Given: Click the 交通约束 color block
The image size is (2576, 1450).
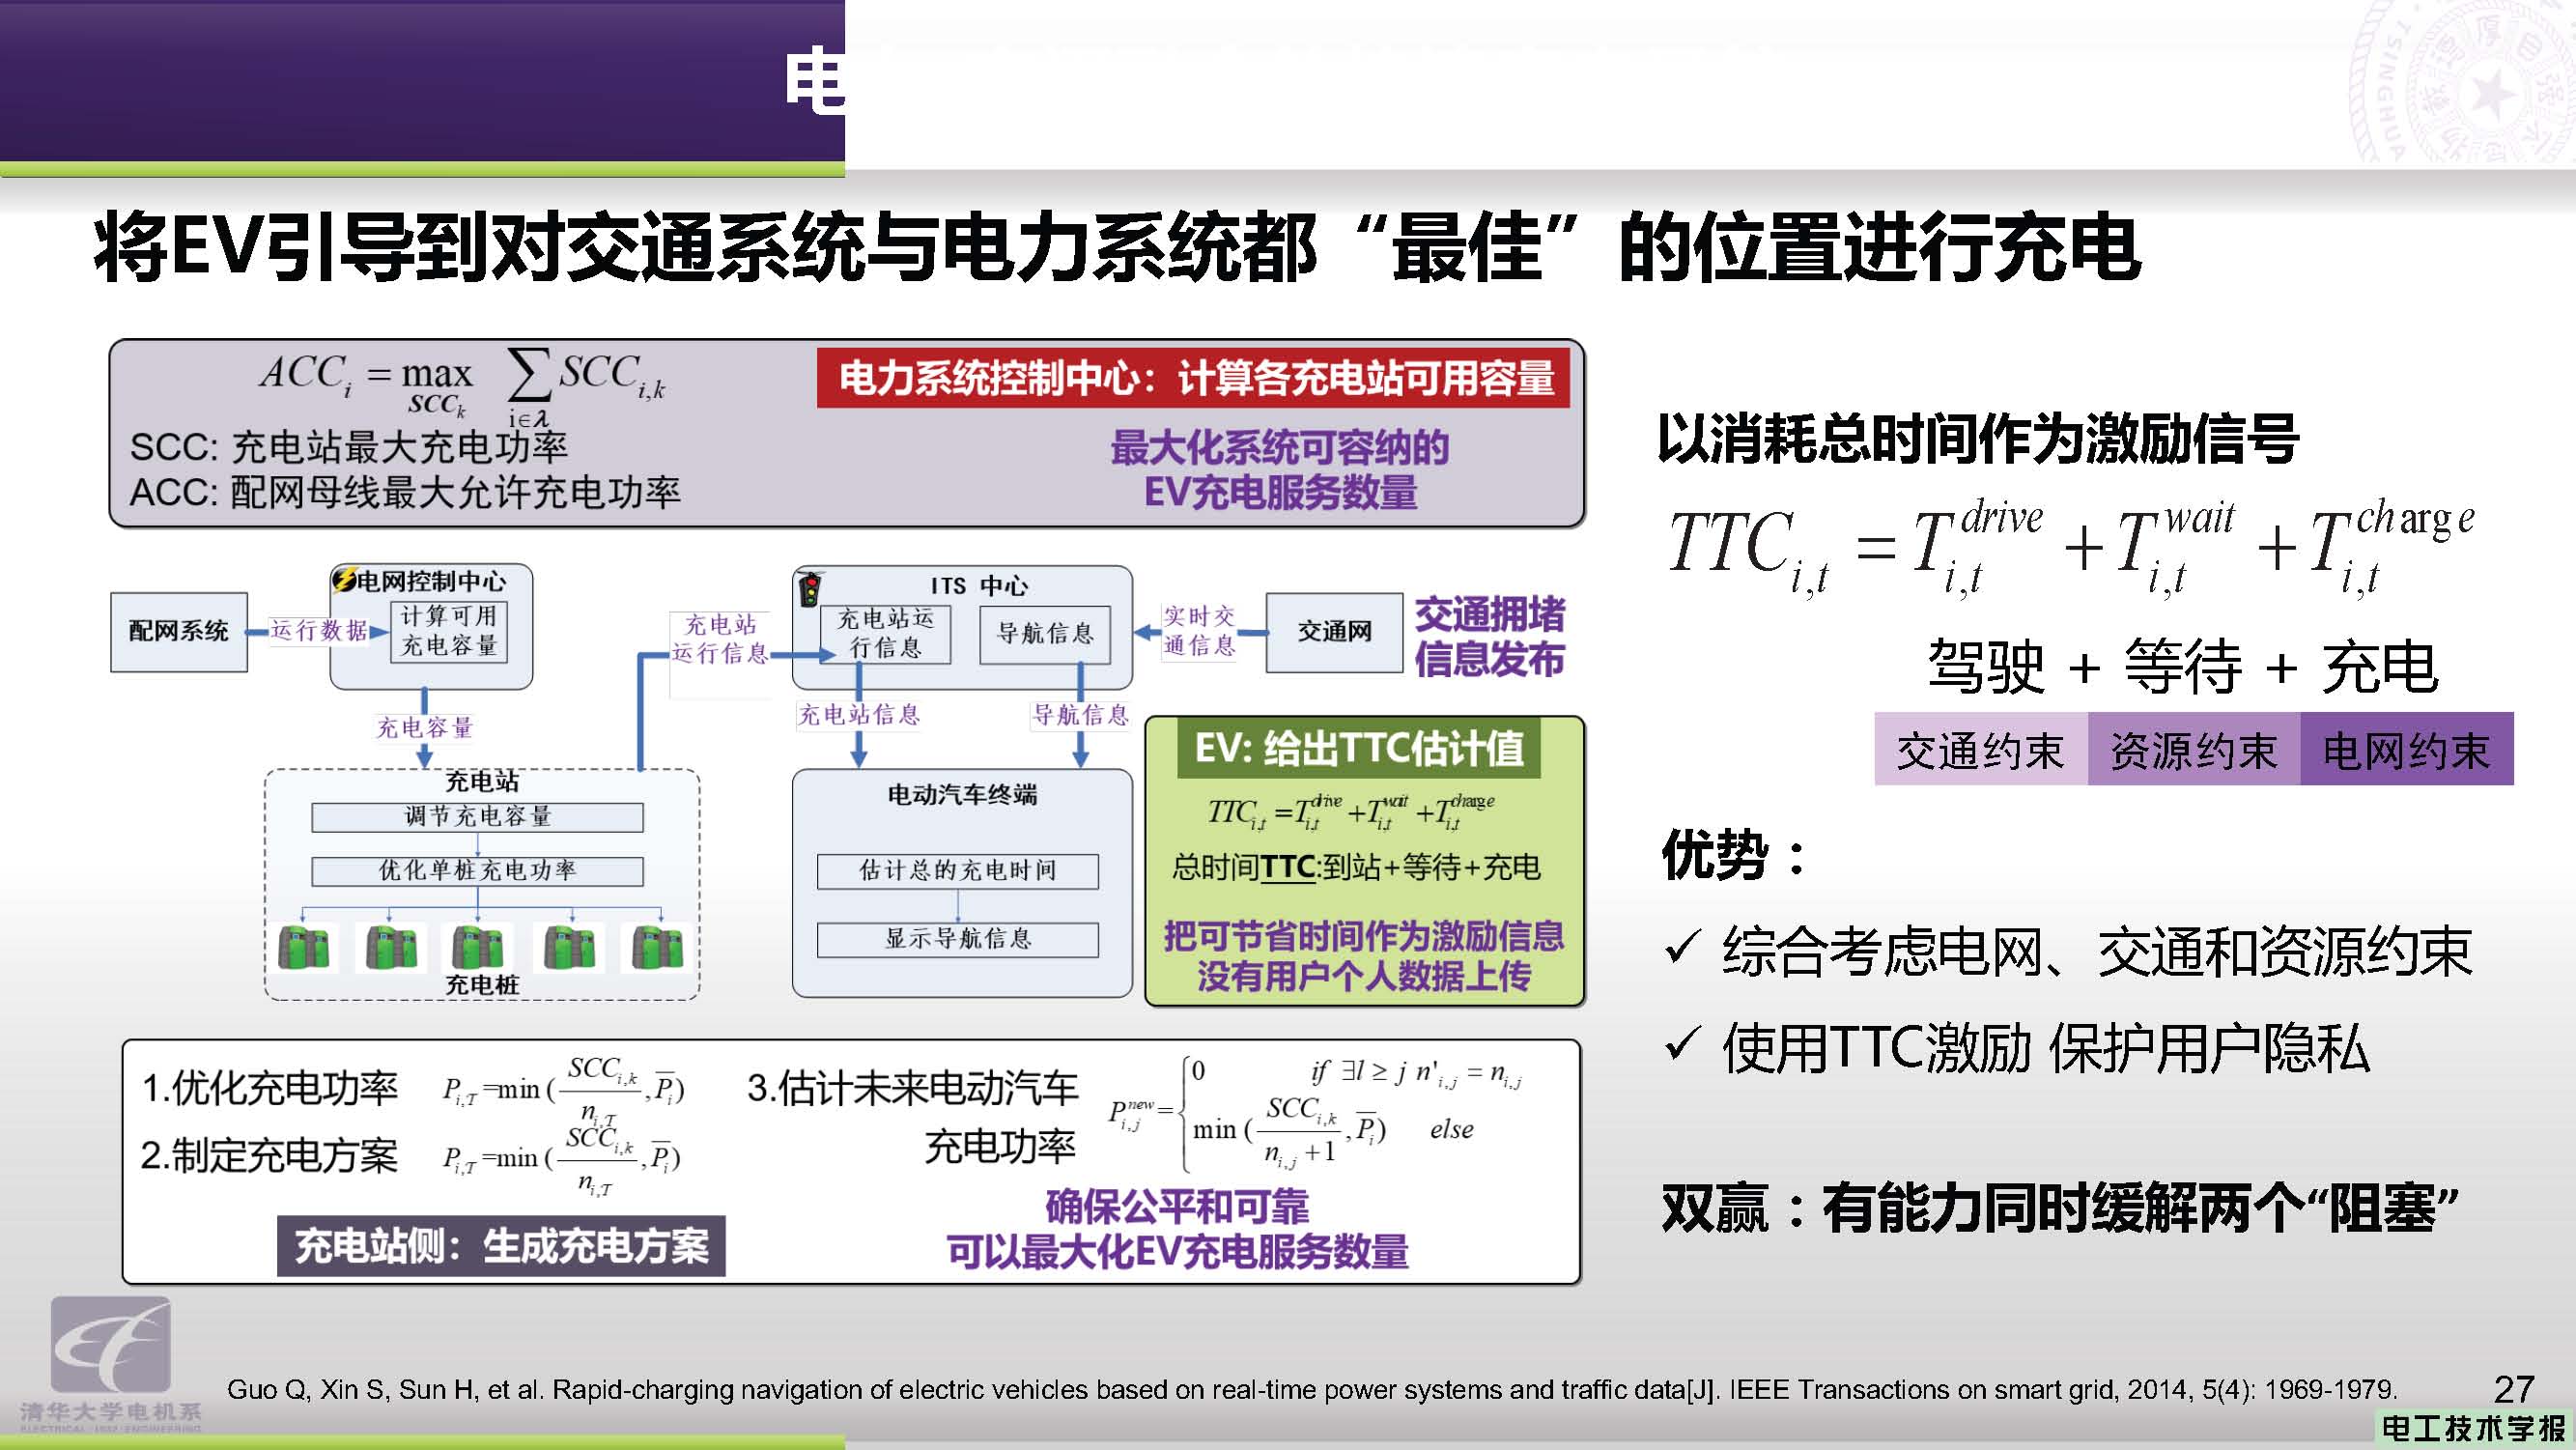Looking at the screenshot, I should click(x=1980, y=749).
